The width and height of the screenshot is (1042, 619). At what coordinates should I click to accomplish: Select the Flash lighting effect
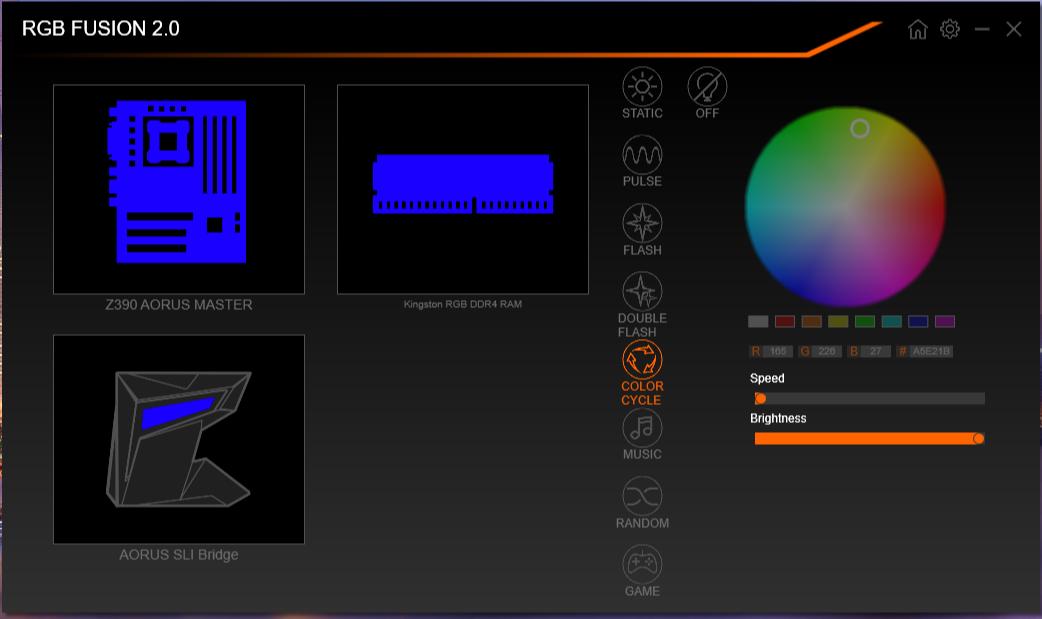[x=642, y=224]
